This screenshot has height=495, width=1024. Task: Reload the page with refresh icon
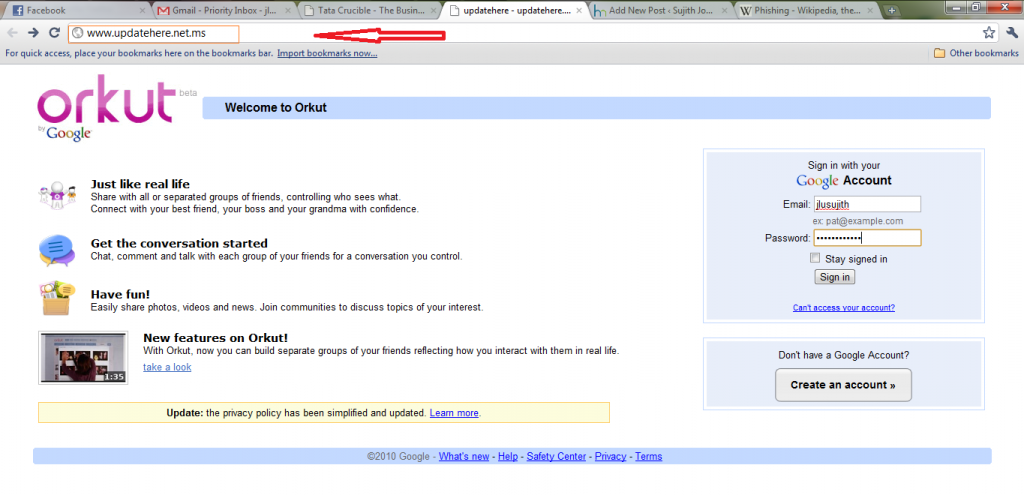tap(54, 33)
